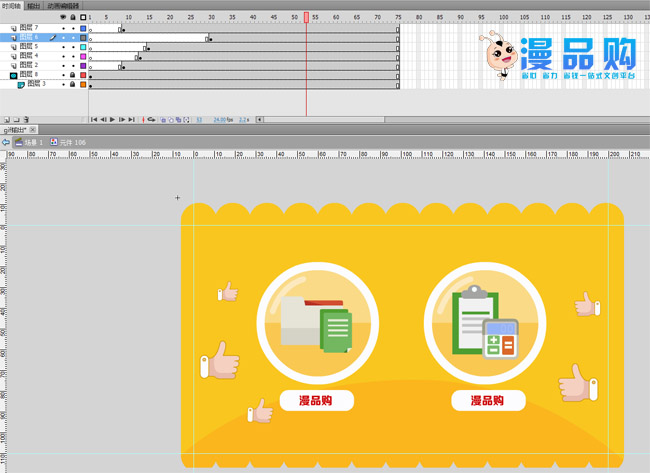Enable onion skin outlines

170,119
